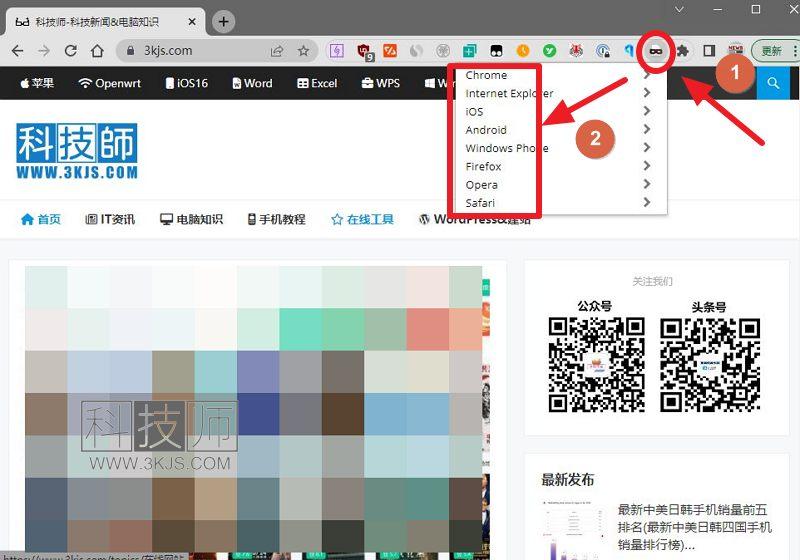Expand the Opera submenu arrow
The image size is (800, 560).
pos(646,184)
